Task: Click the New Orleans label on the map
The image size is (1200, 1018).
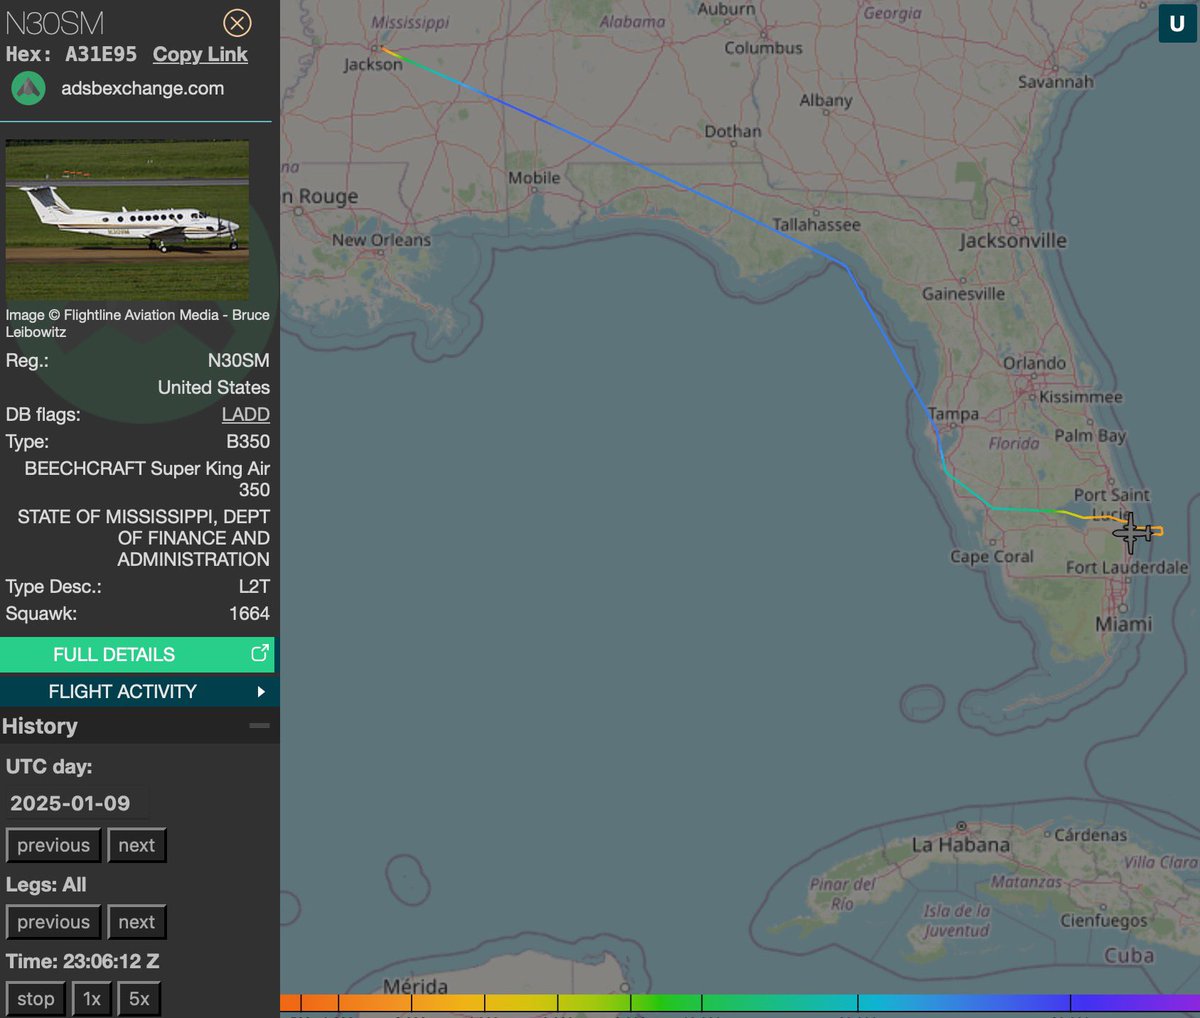Action: (381, 240)
